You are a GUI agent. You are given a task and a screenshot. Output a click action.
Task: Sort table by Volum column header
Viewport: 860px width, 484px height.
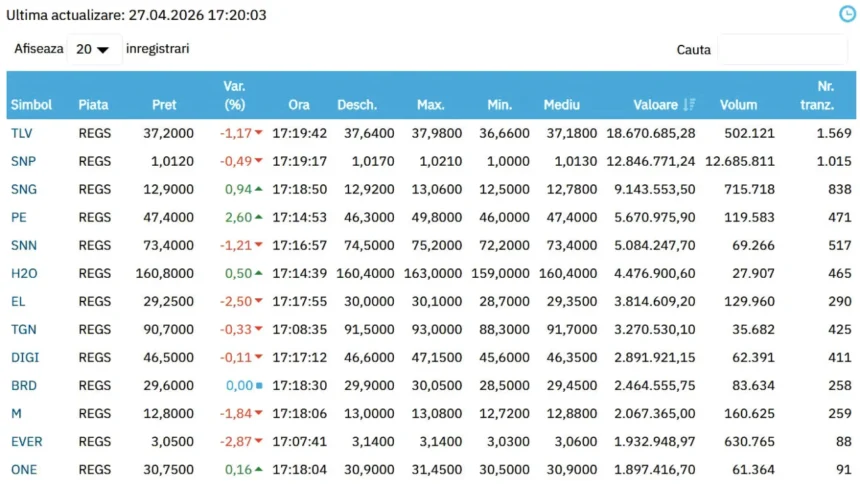coord(738,105)
